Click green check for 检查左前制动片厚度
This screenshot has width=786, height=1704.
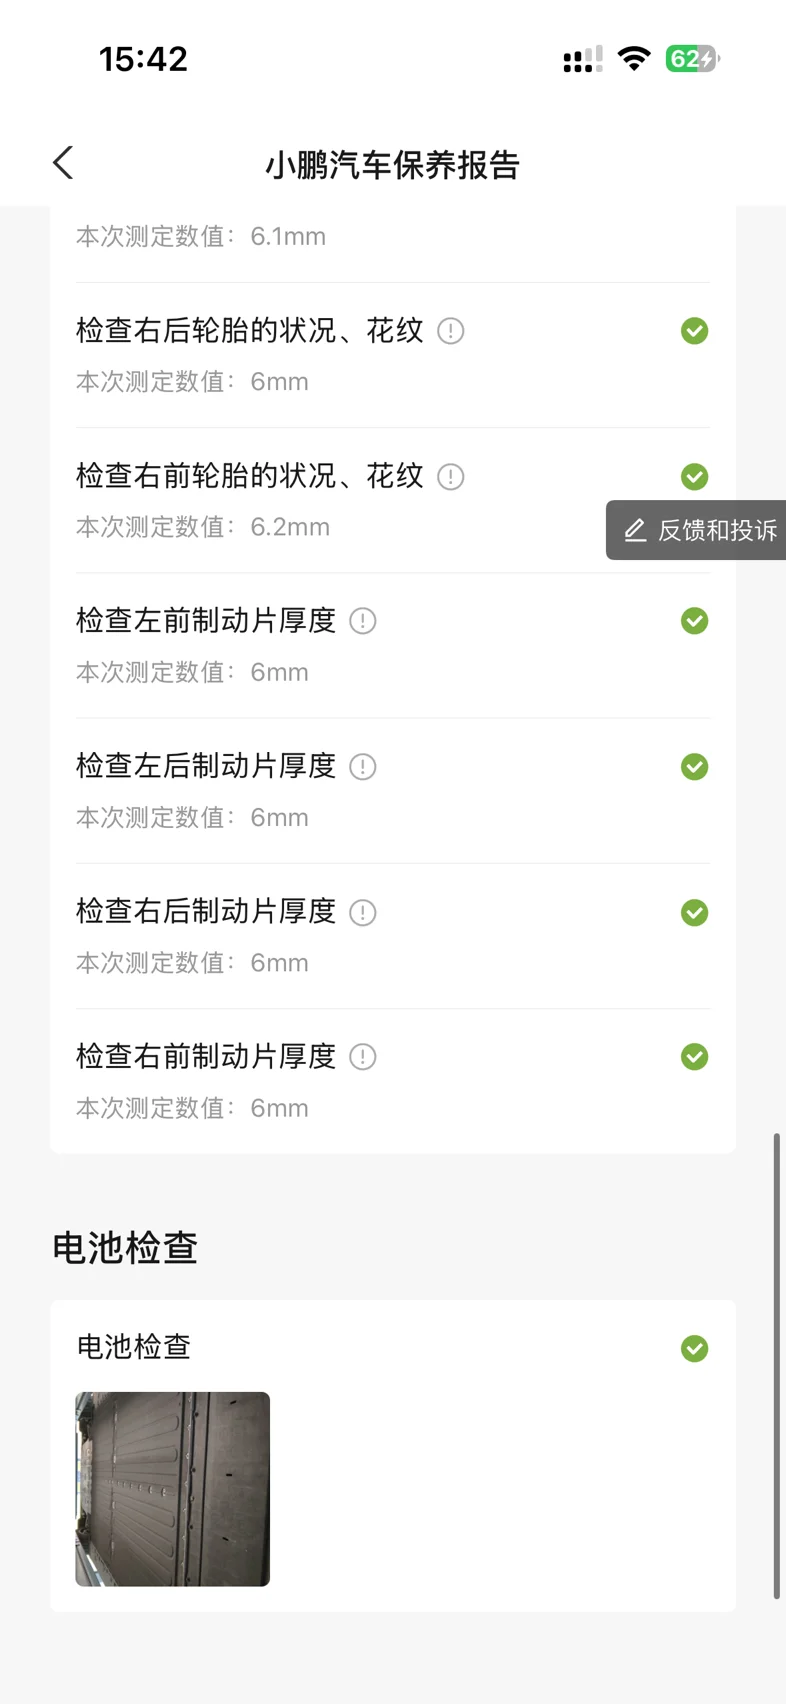click(x=694, y=621)
